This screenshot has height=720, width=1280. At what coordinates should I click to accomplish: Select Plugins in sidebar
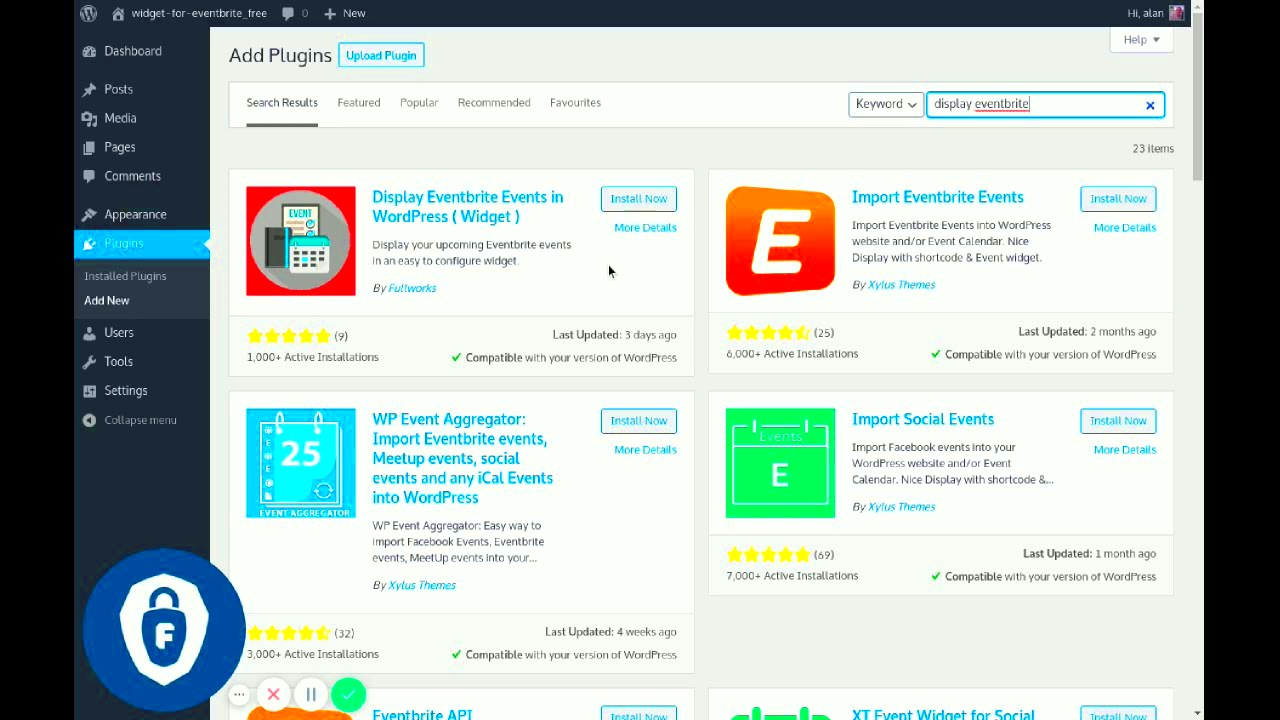point(142,243)
